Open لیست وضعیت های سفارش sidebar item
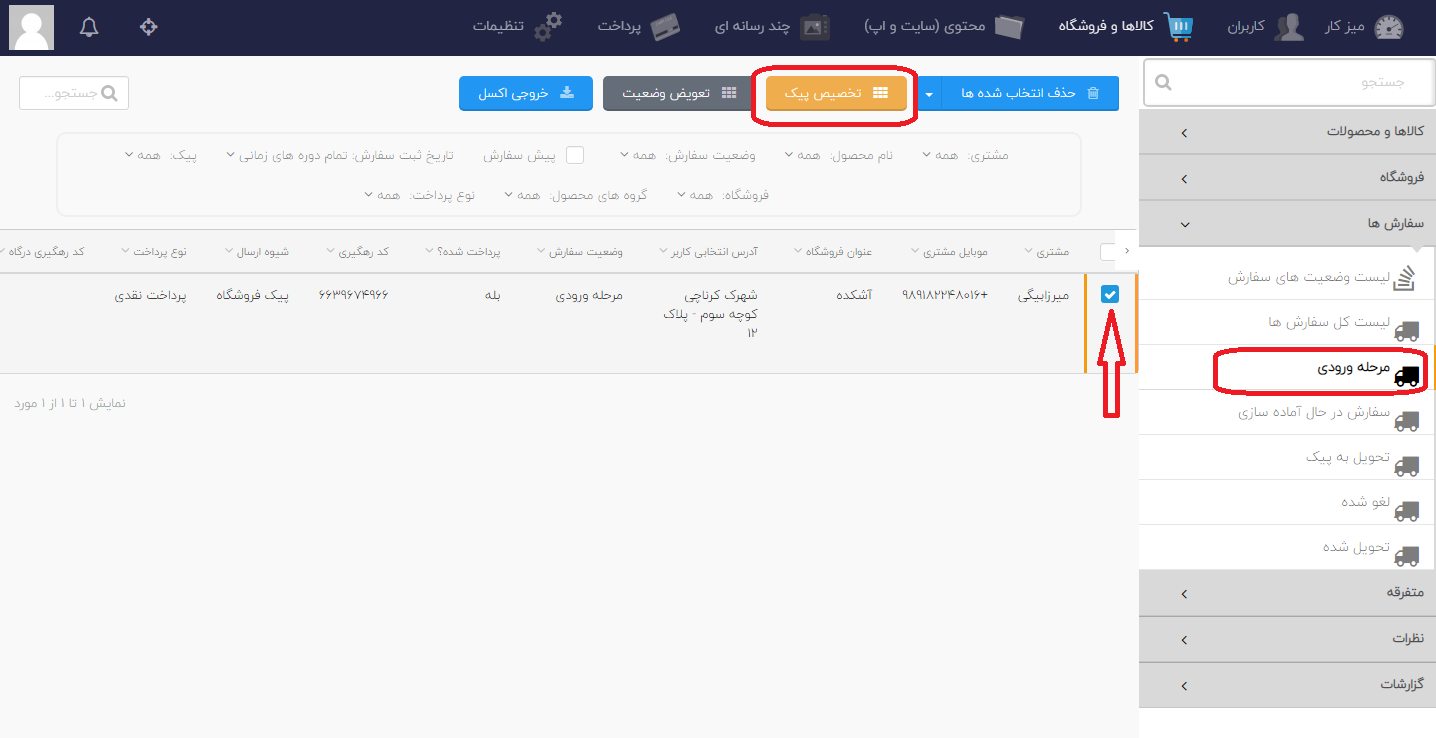1436x738 pixels. pyautogui.click(x=1287, y=277)
